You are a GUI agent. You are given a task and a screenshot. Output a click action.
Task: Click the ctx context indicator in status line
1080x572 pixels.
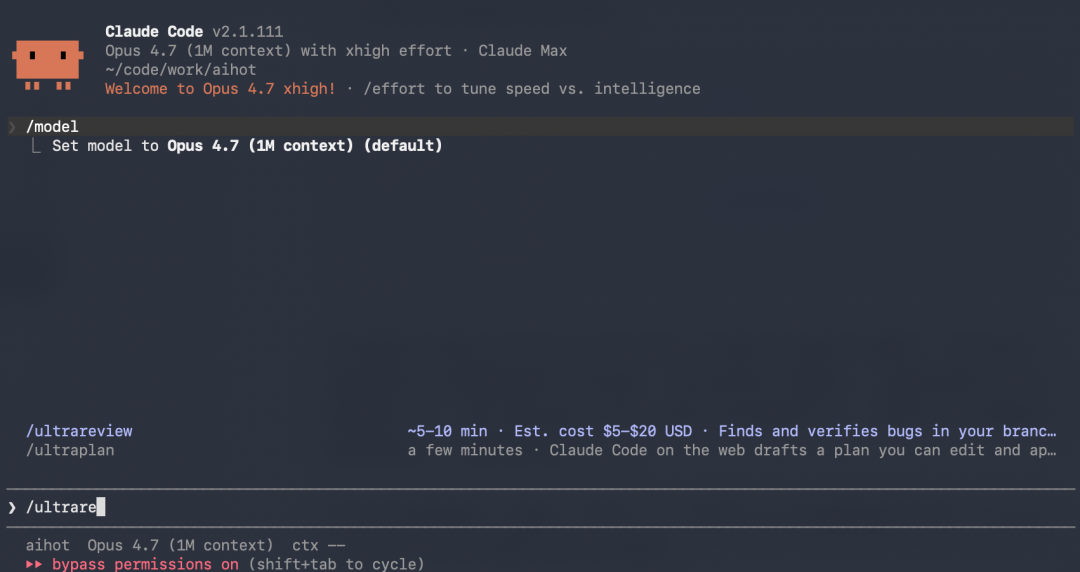pyautogui.click(x=319, y=545)
